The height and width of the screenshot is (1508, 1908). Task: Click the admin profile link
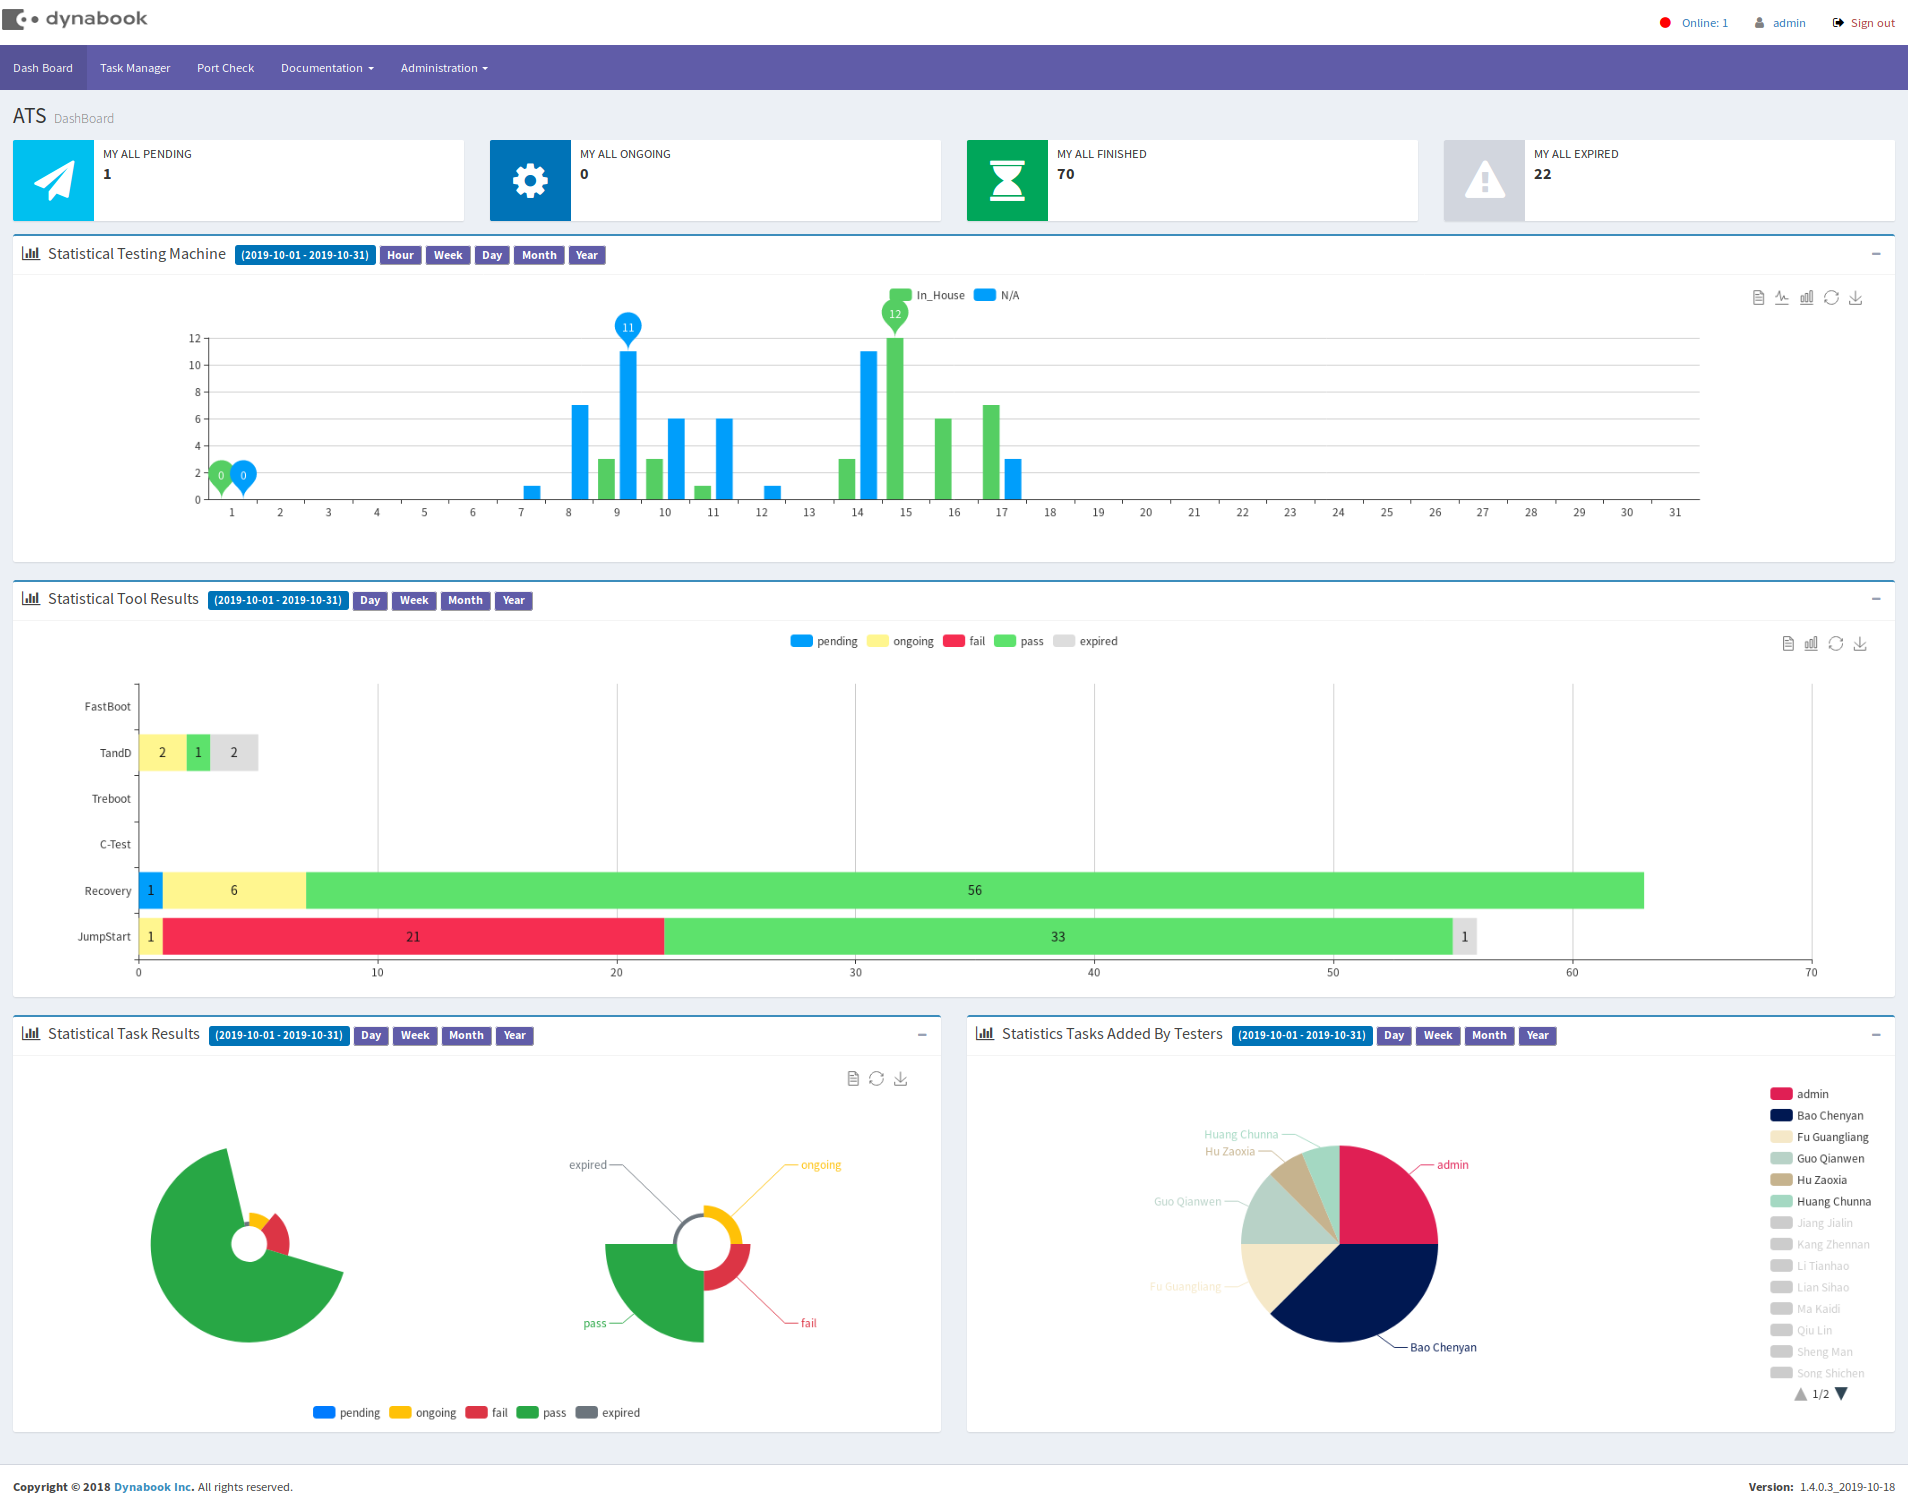pyautogui.click(x=1789, y=23)
